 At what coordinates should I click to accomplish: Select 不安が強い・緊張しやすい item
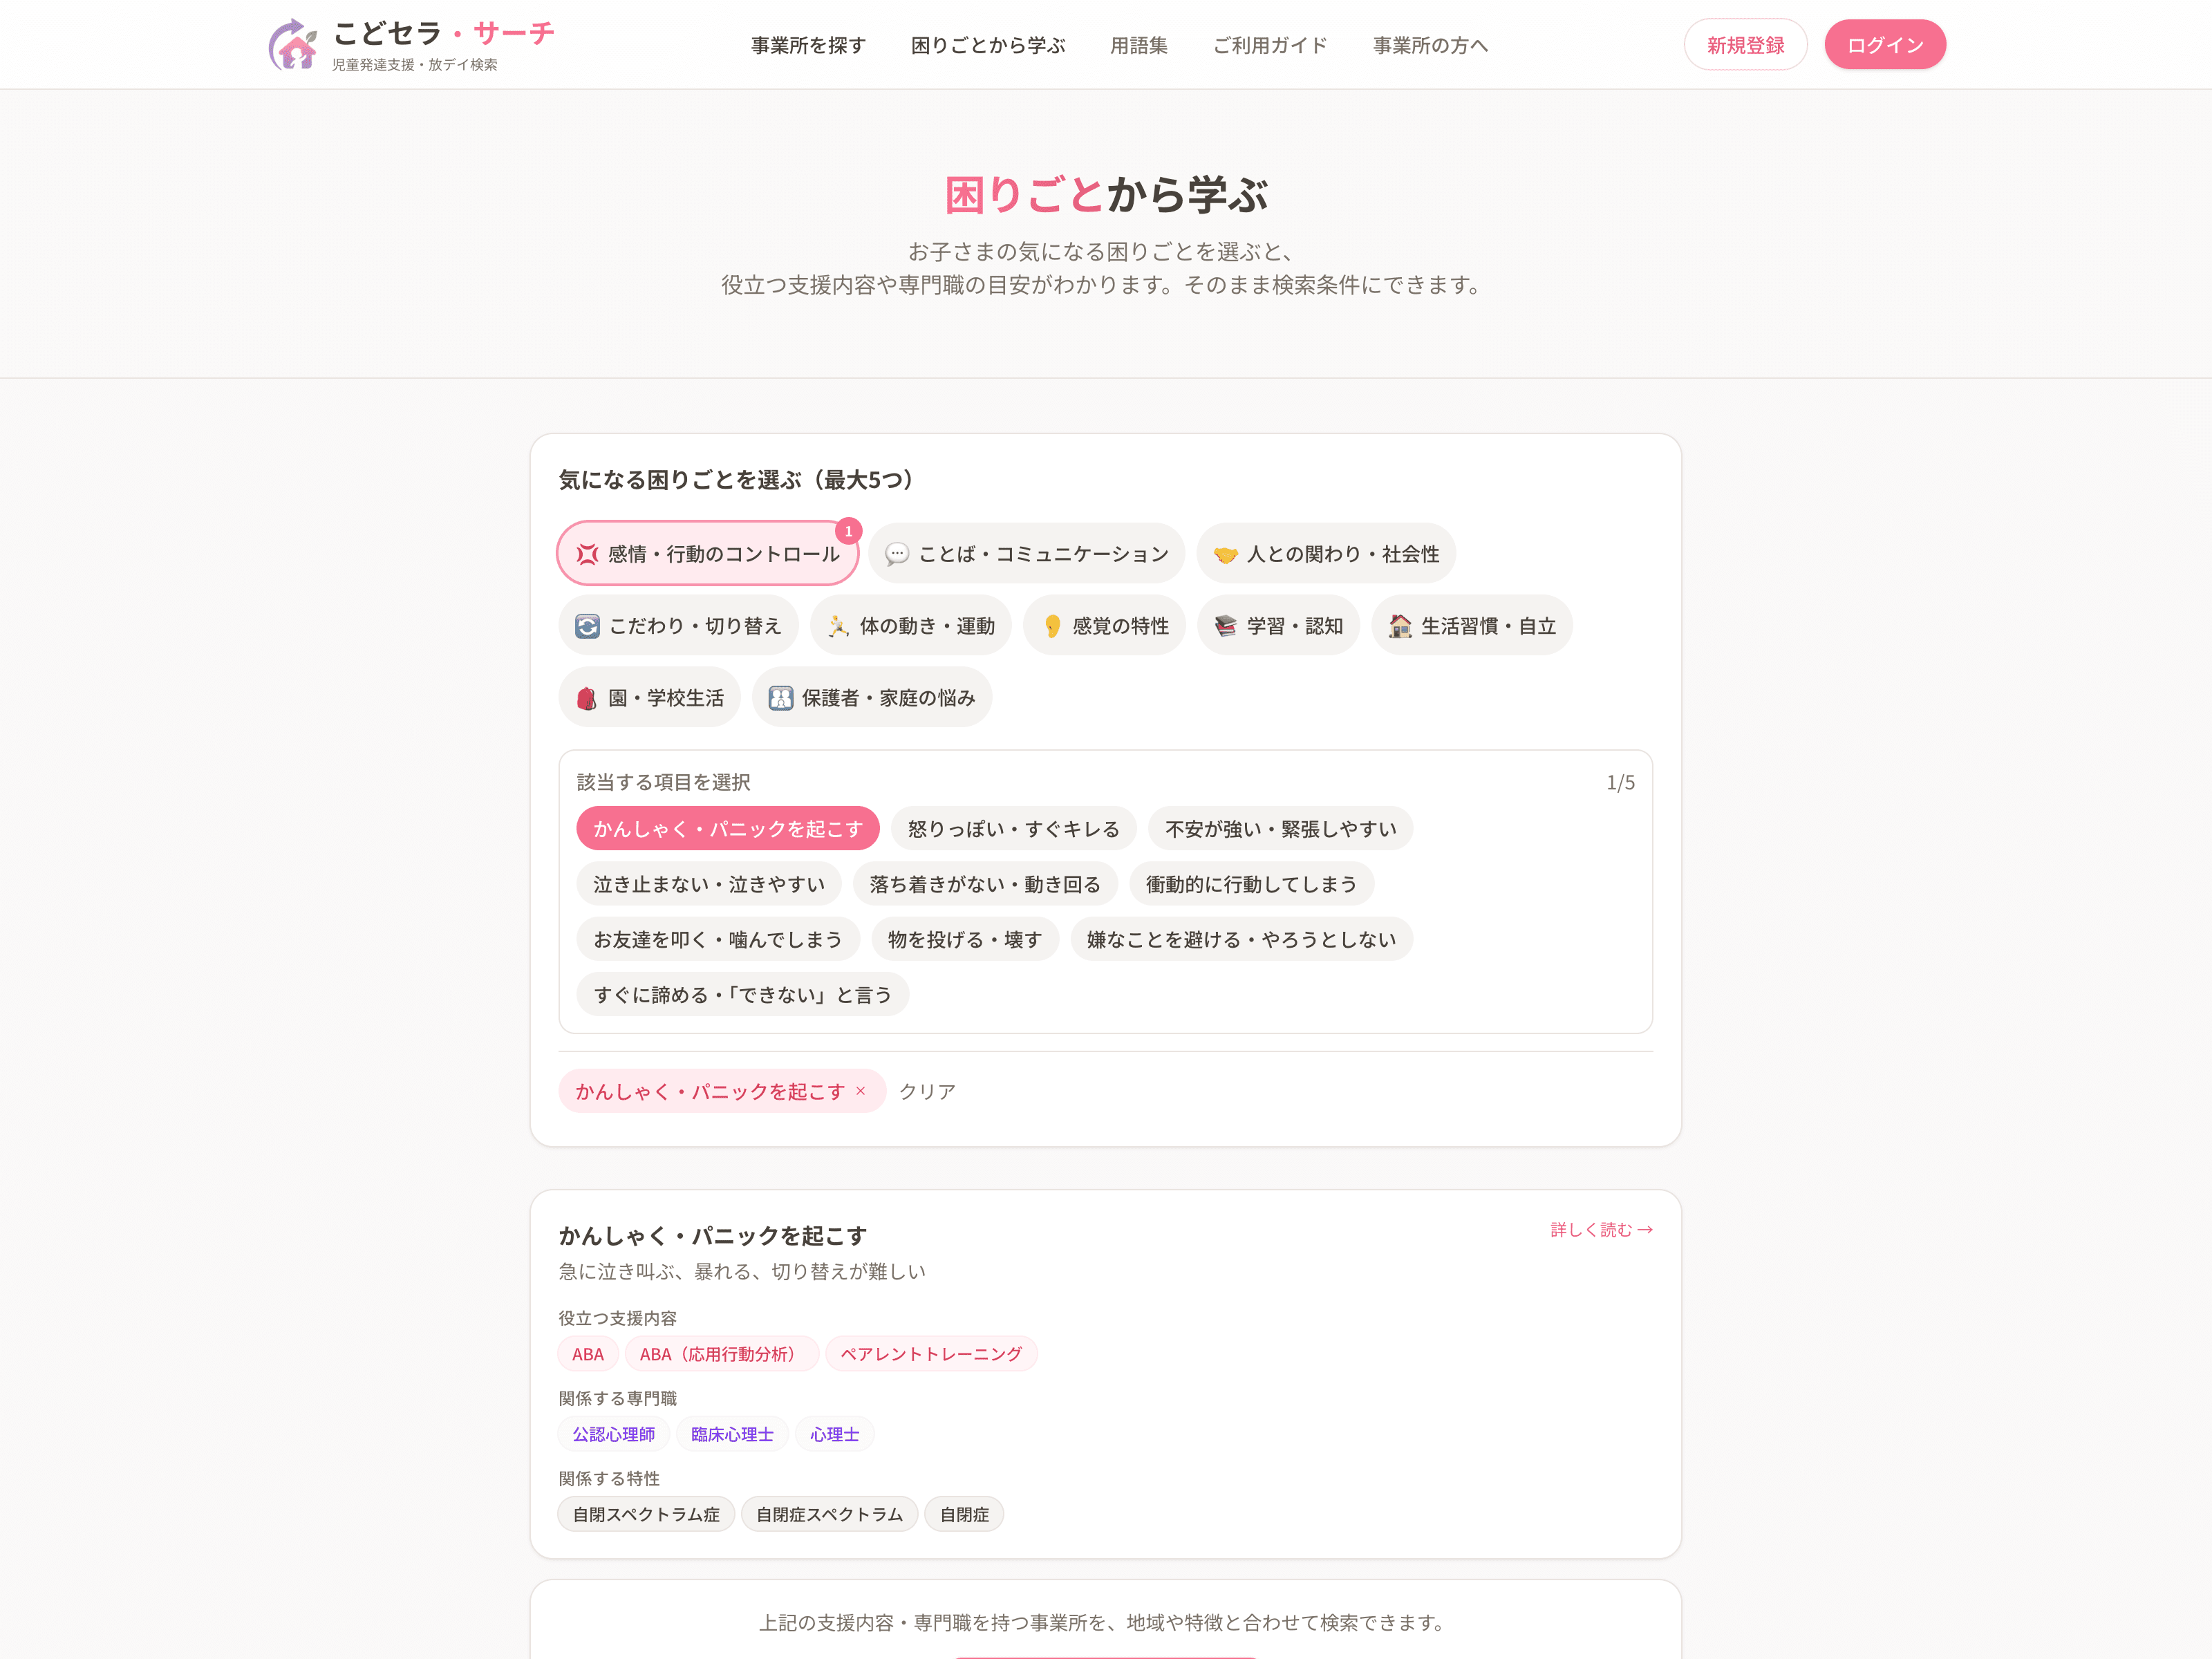click(x=1280, y=829)
